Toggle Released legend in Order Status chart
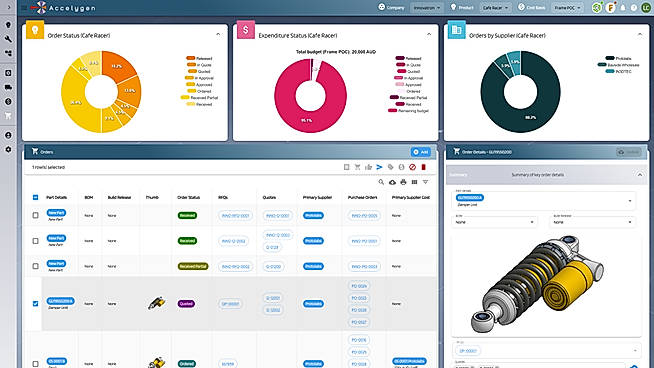The width and height of the screenshot is (654, 368). click(x=199, y=58)
